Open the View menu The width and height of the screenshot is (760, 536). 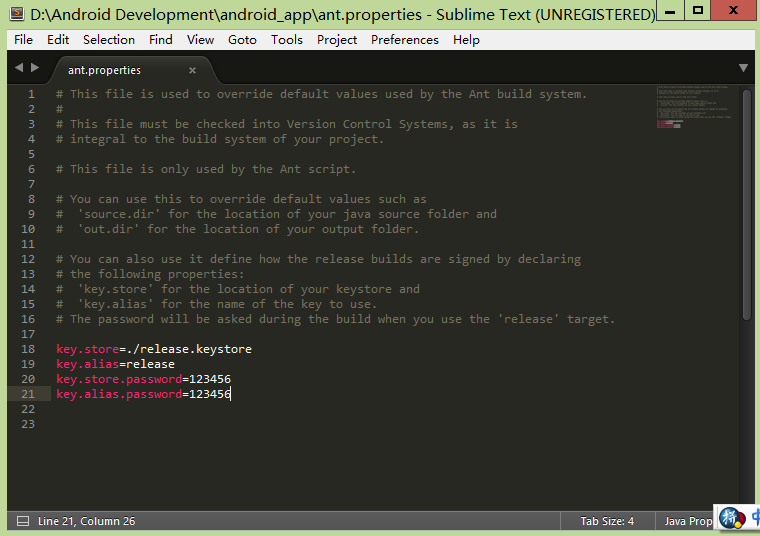[x=200, y=40]
